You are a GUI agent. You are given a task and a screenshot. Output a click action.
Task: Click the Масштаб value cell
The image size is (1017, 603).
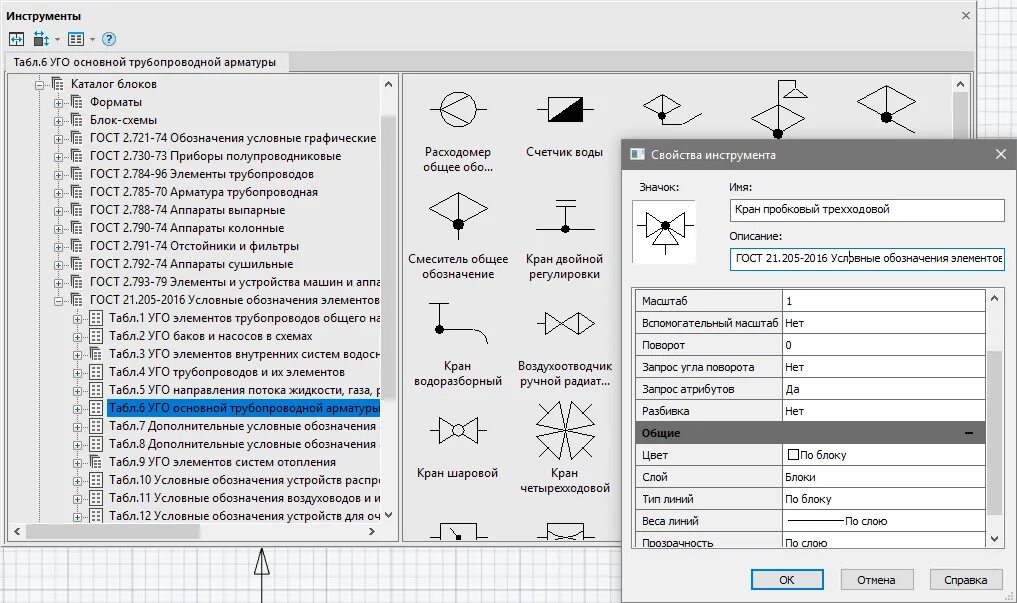[883, 301]
